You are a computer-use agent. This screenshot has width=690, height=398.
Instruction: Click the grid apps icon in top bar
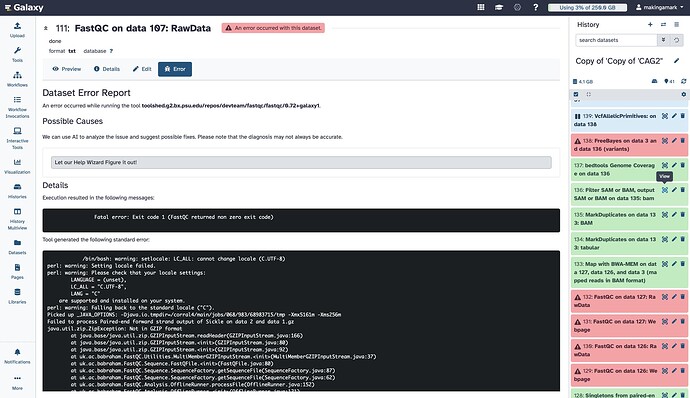[x=481, y=7]
